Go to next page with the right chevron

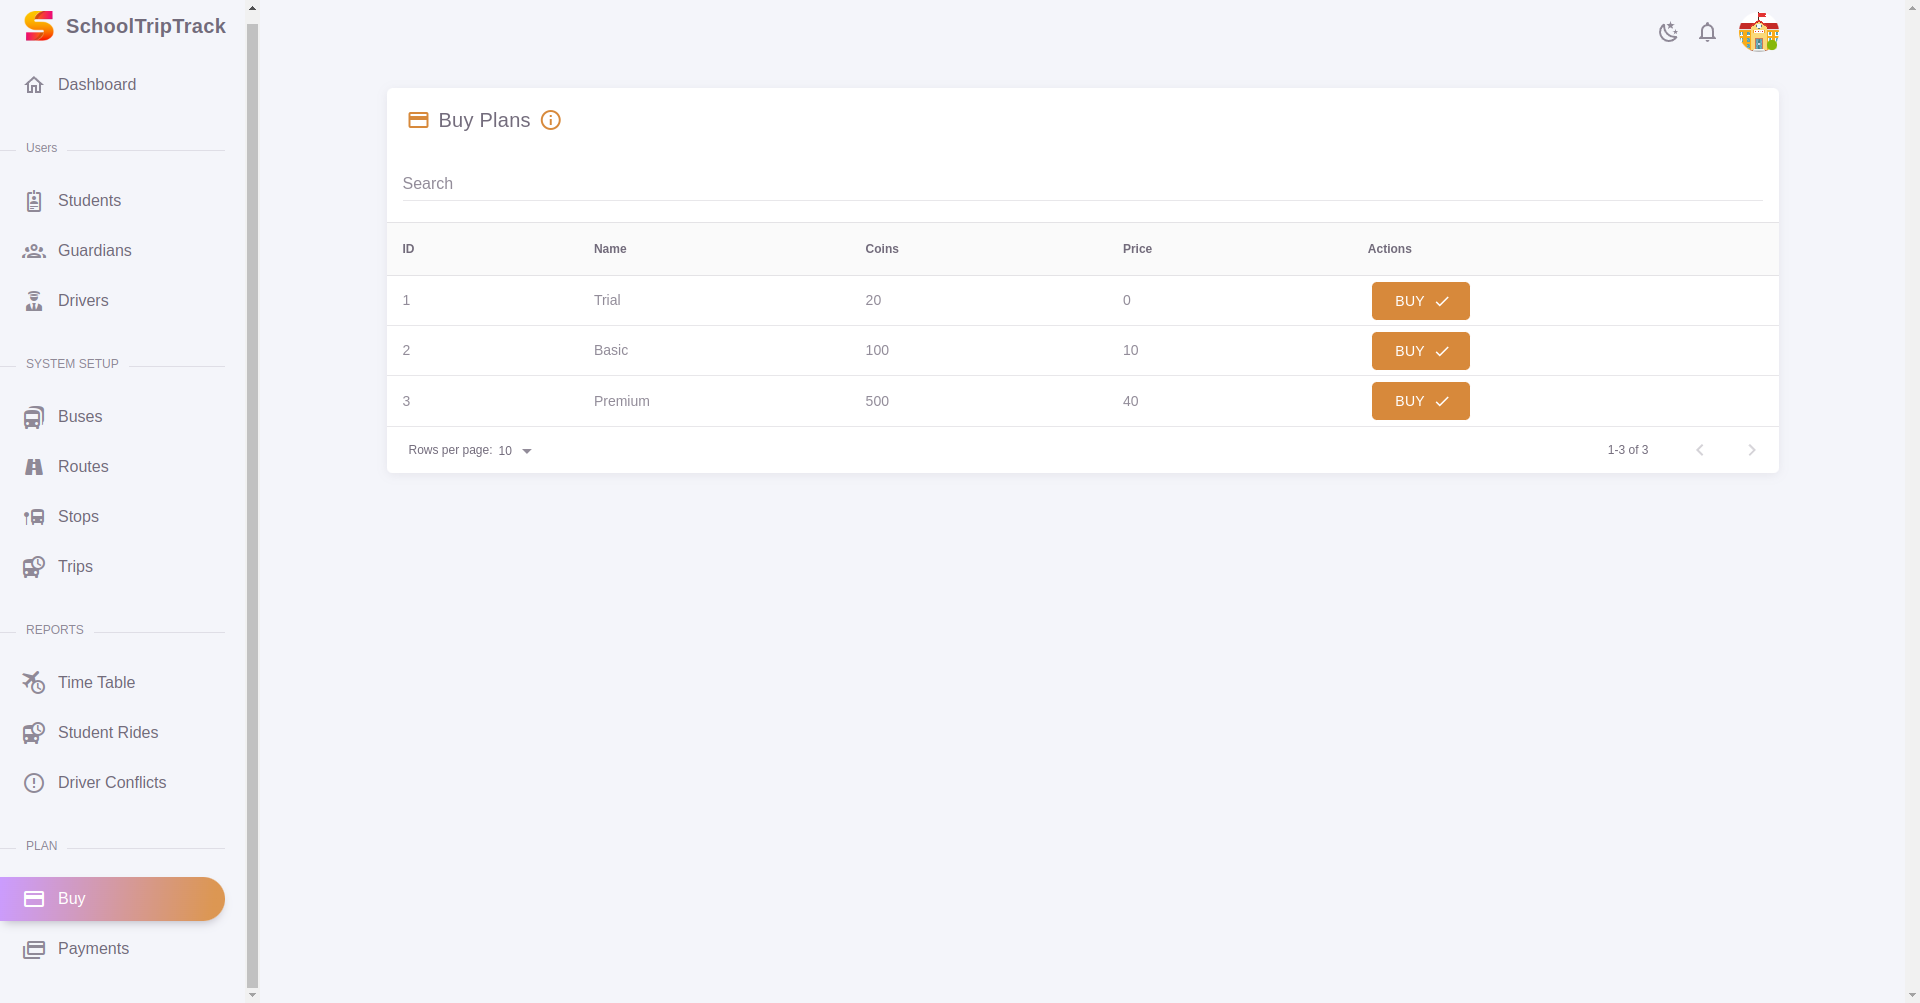1751,450
